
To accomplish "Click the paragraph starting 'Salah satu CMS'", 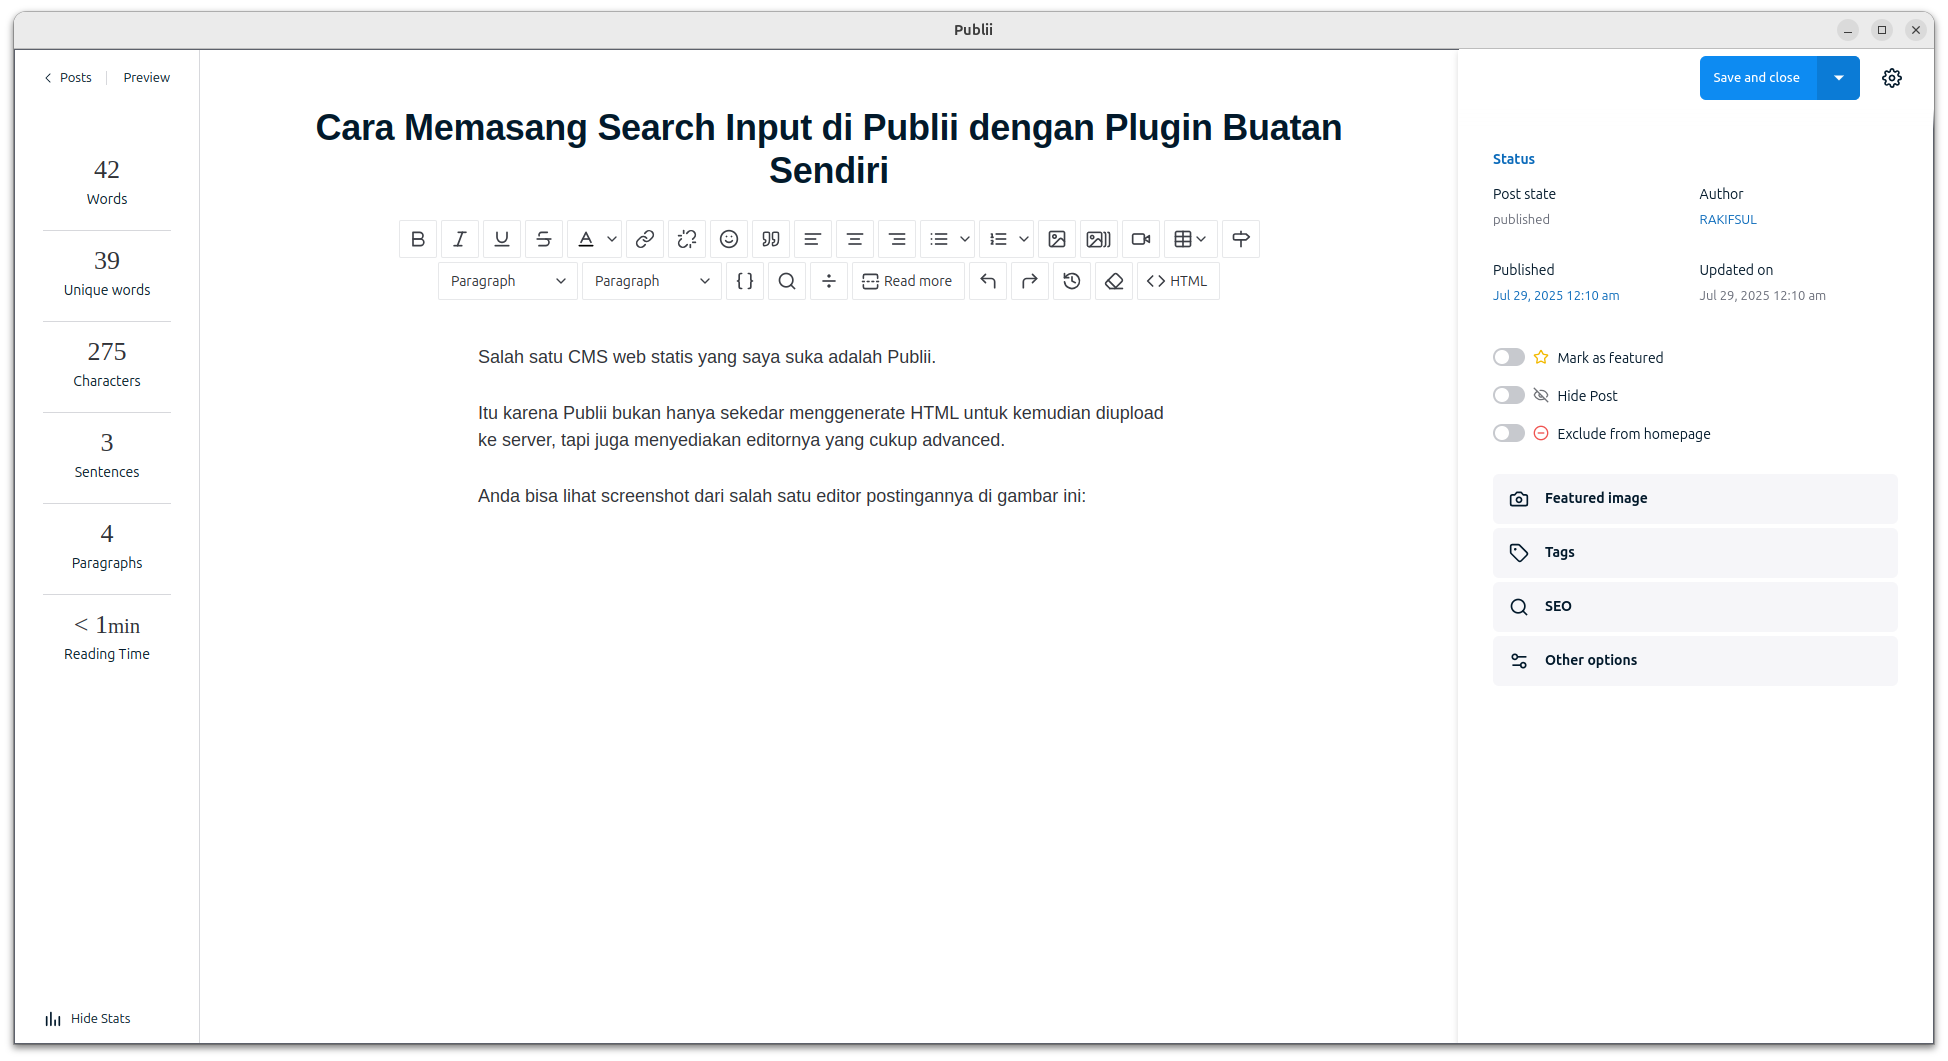I will pos(707,357).
